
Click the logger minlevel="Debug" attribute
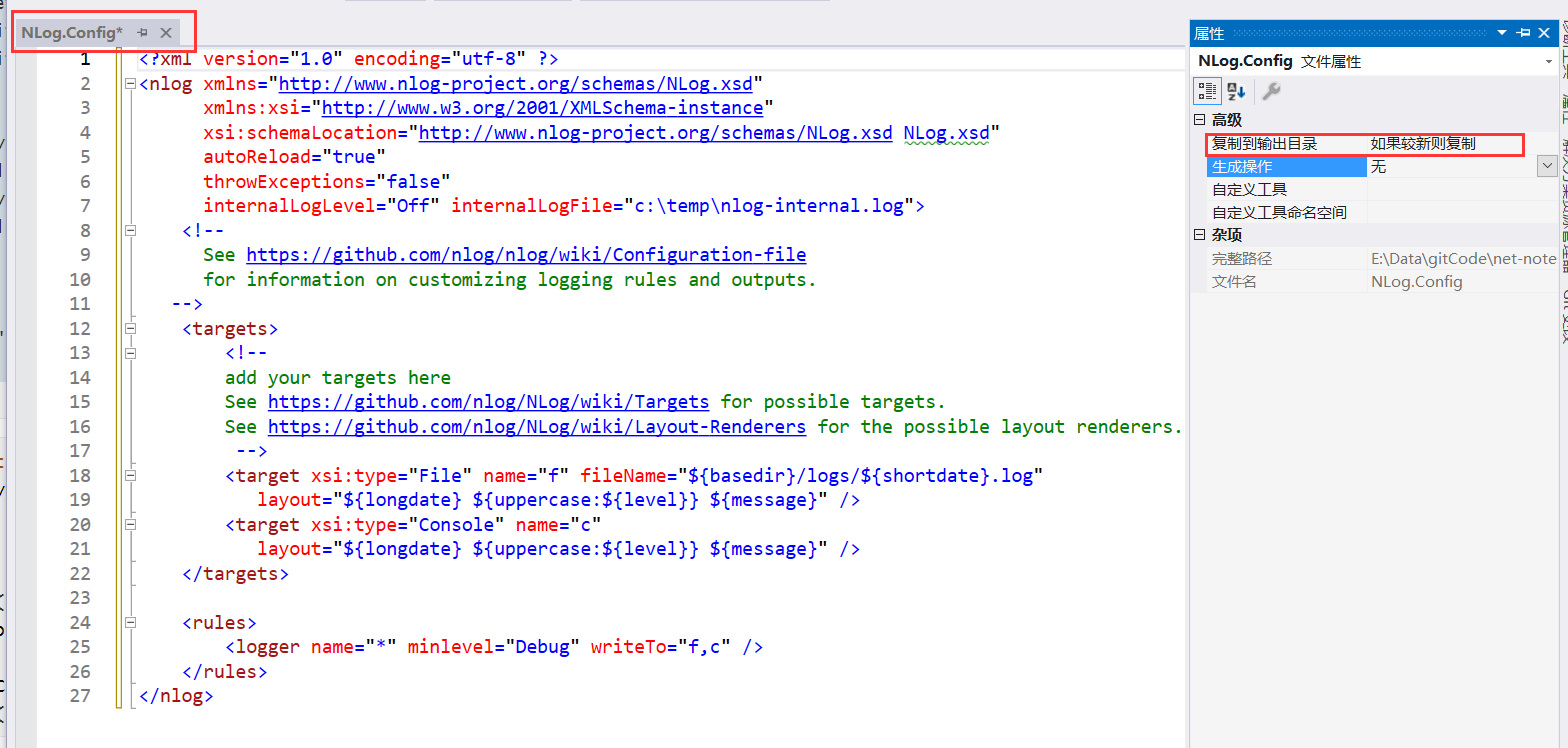pos(494,647)
